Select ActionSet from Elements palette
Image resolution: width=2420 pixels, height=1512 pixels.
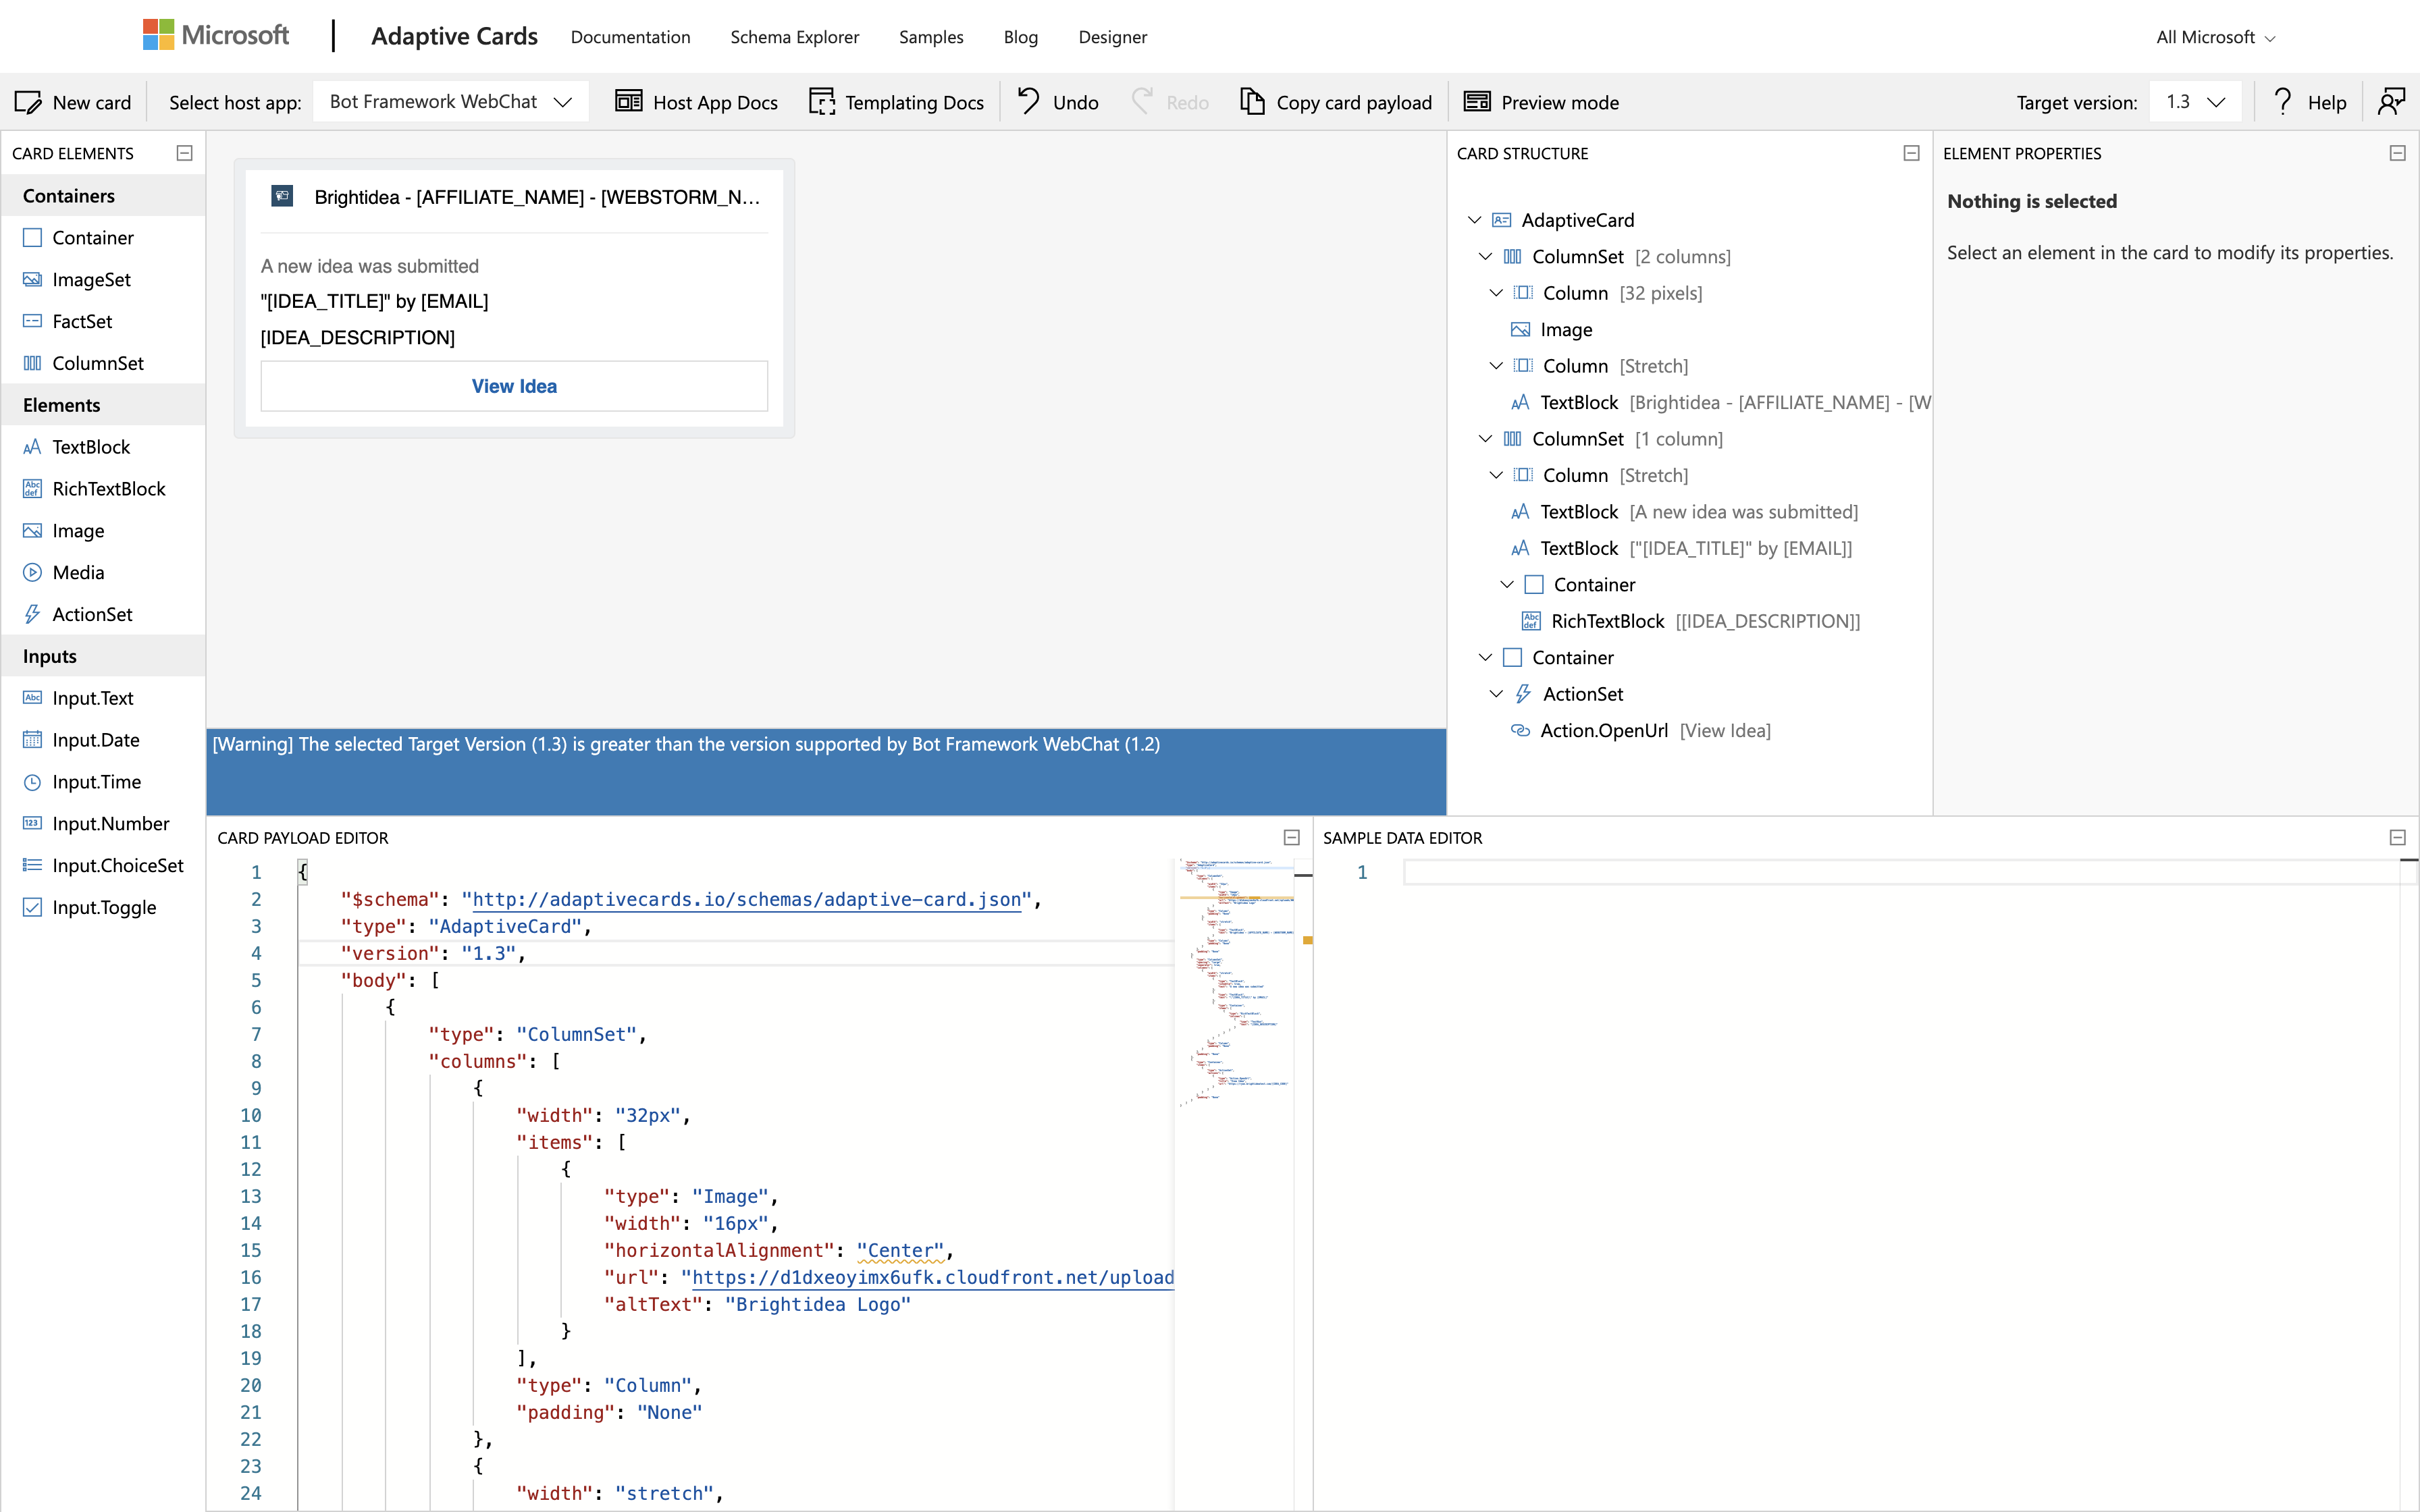pyautogui.click(x=102, y=615)
